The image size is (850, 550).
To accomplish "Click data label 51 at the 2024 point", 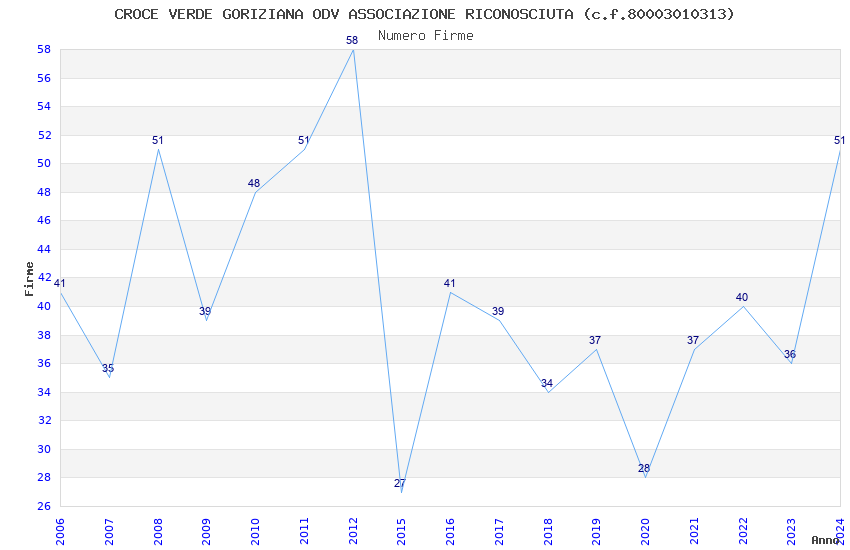I will coord(839,140).
